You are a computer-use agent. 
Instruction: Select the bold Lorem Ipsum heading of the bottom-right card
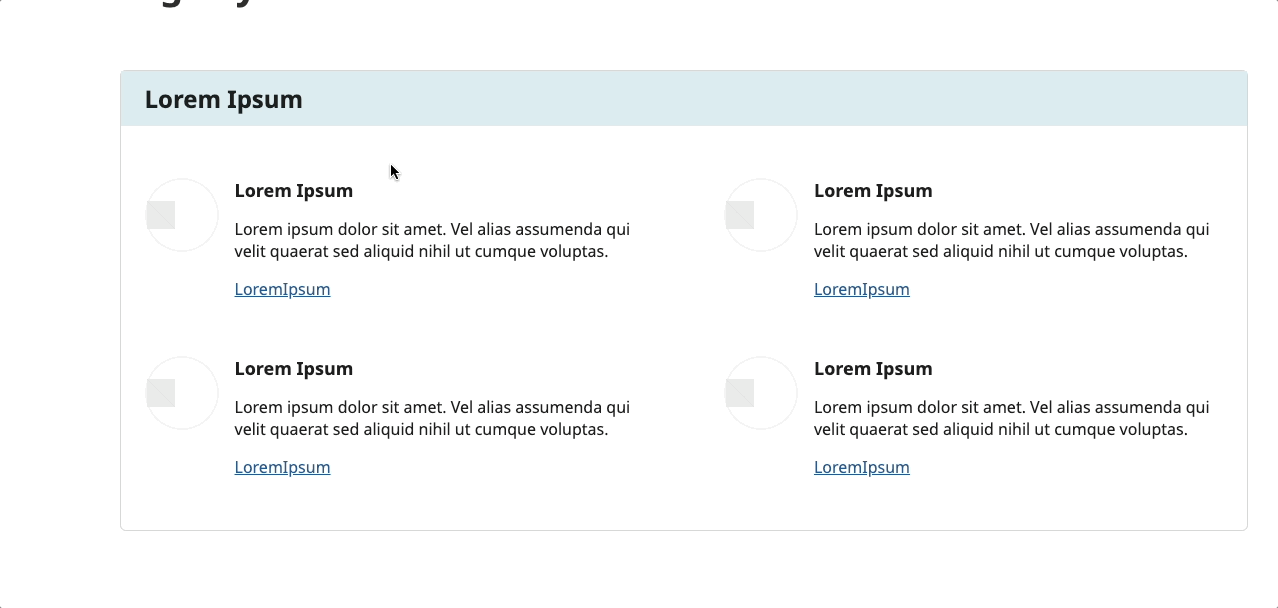(873, 369)
